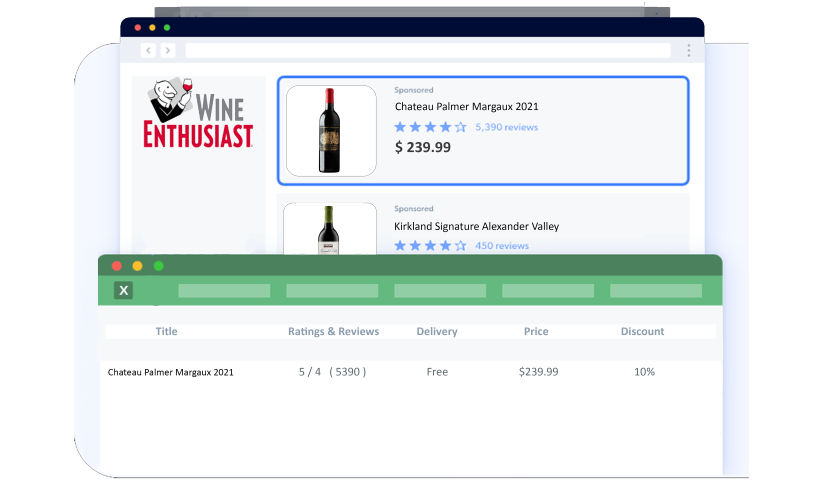Close the browser window with red dot

click(x=138, y=27)
